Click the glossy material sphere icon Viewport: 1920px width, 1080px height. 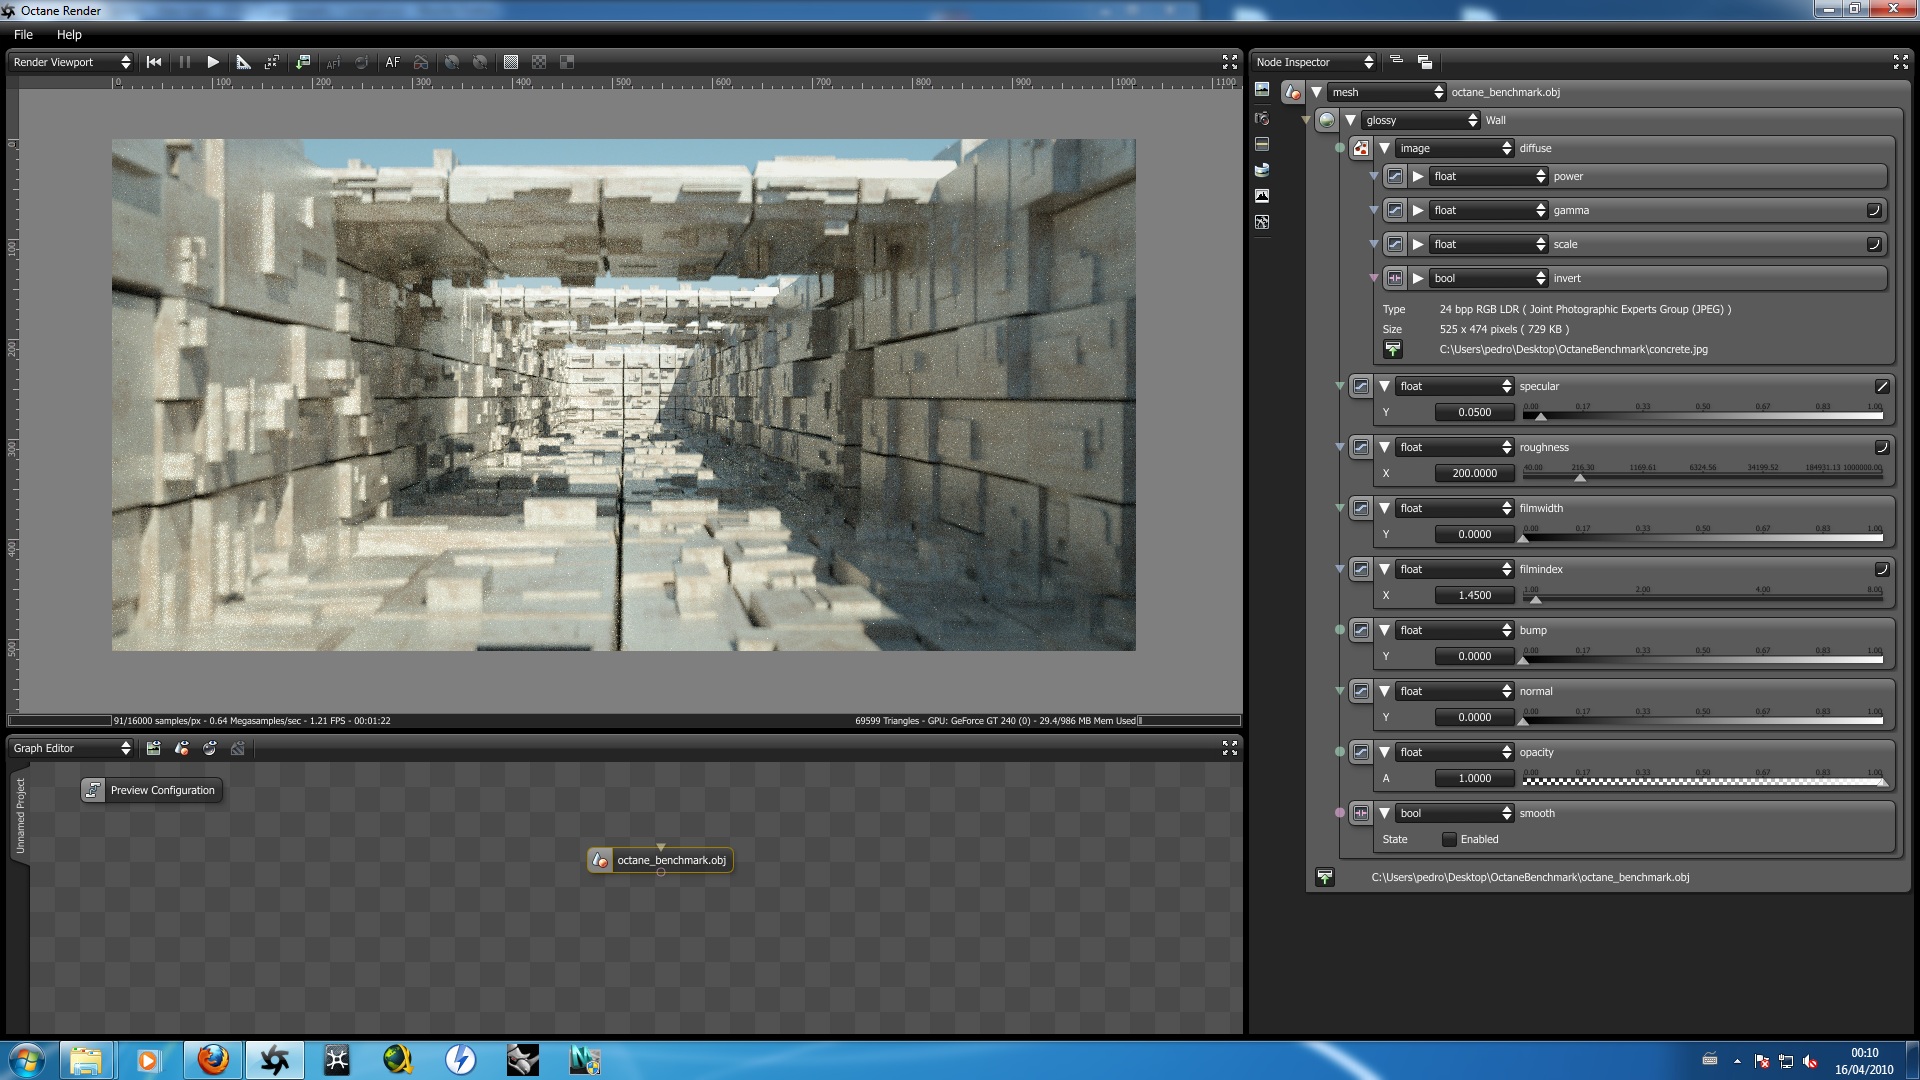1327,120
